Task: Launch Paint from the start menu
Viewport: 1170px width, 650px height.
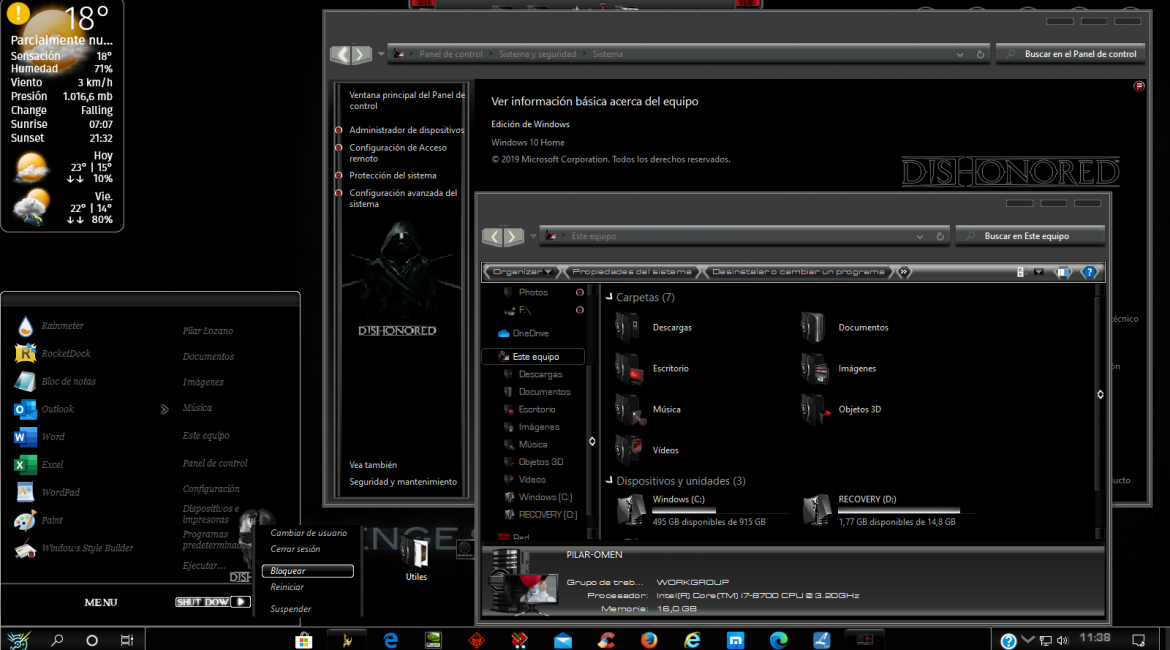Action: click(x=38, y=520)
